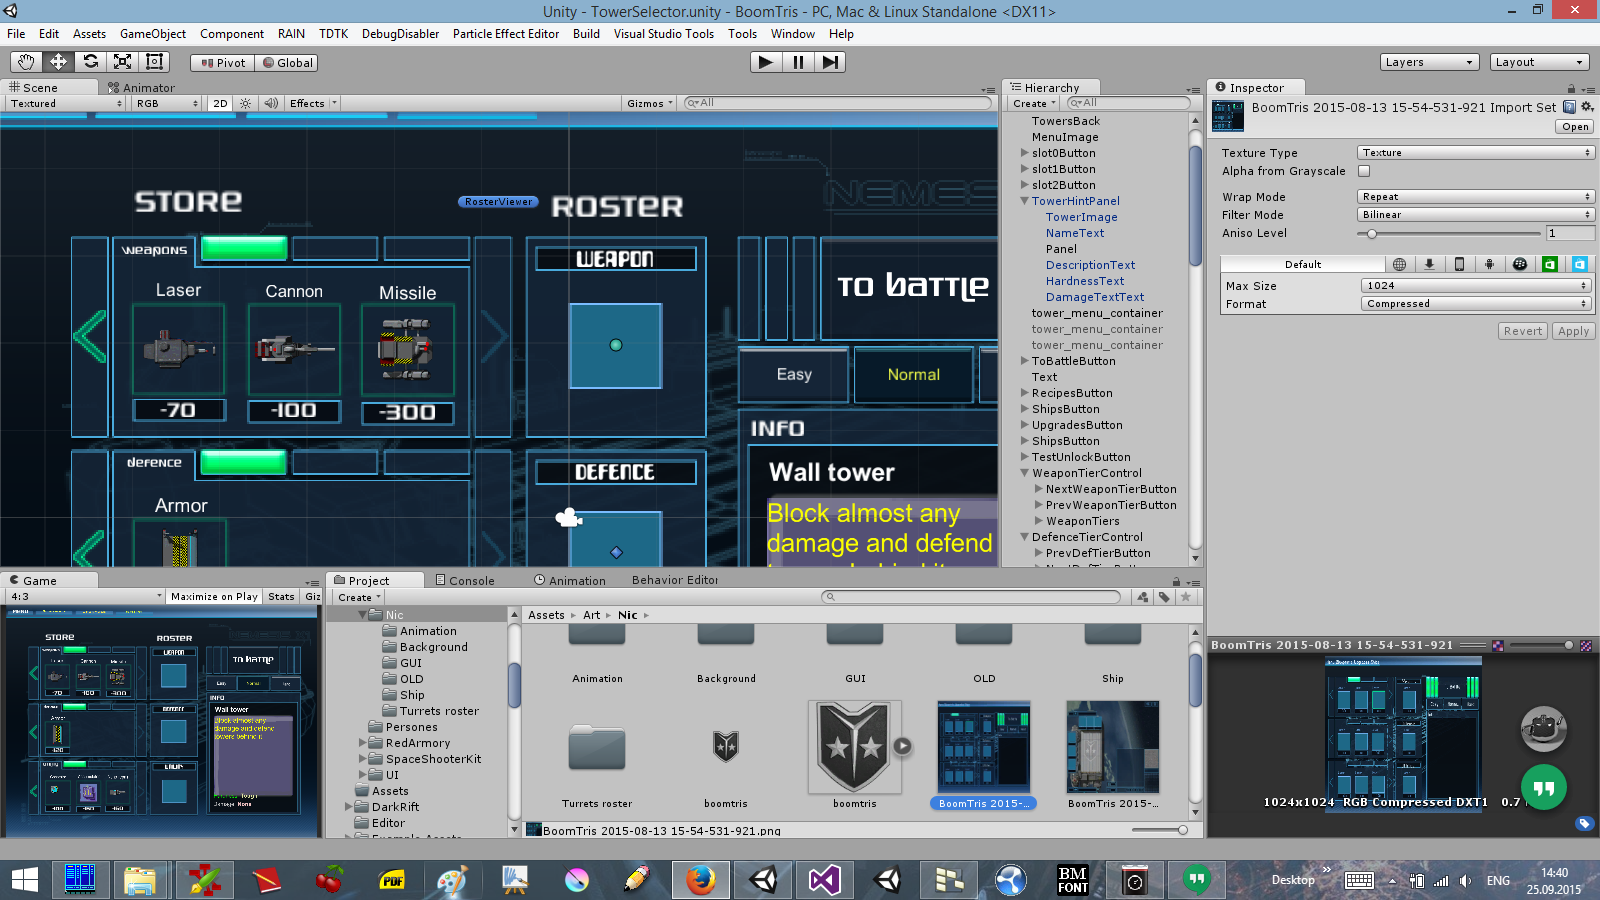Open BM Font from the taskbar
The width and height of the screenshot is (1600, 900).
tap(1073, 880)
